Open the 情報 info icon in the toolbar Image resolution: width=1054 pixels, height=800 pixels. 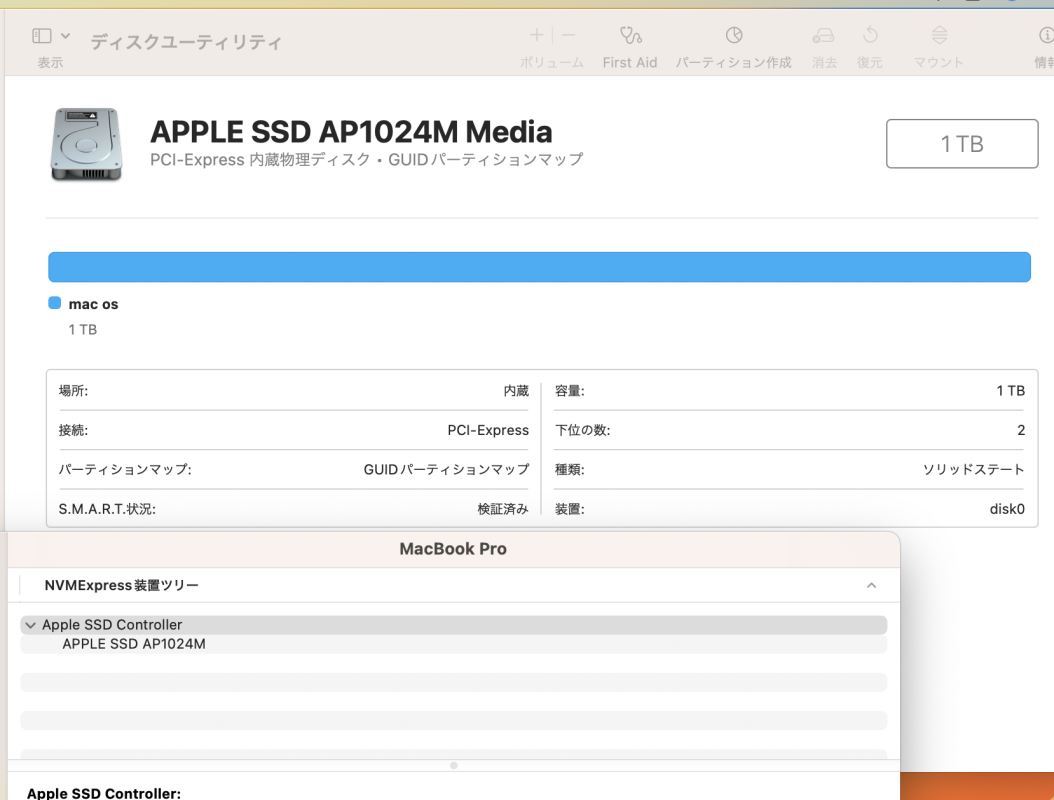tap(1046, 36)
